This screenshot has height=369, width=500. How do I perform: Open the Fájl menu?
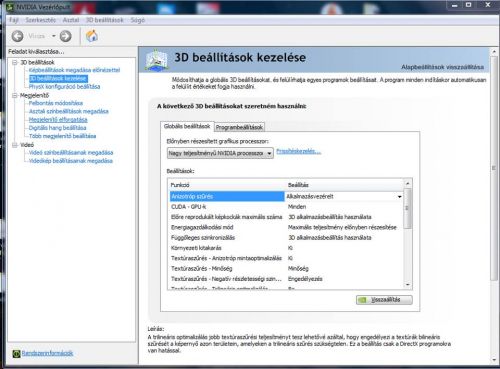[x=14, y=20]
